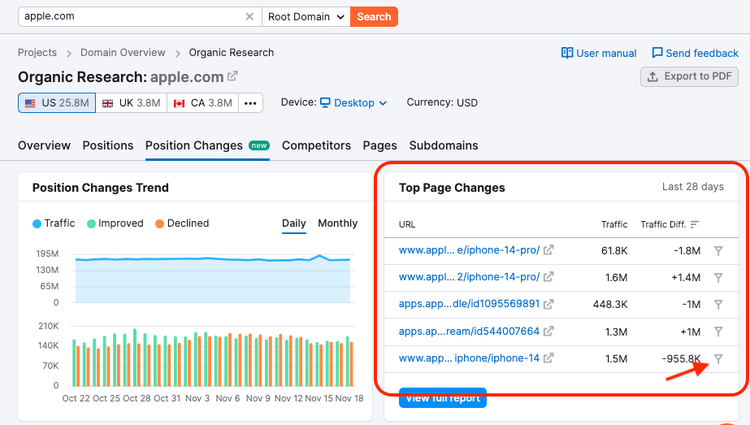
Task: Toggle Declined series in chart legend
Action: coord(182,223)
